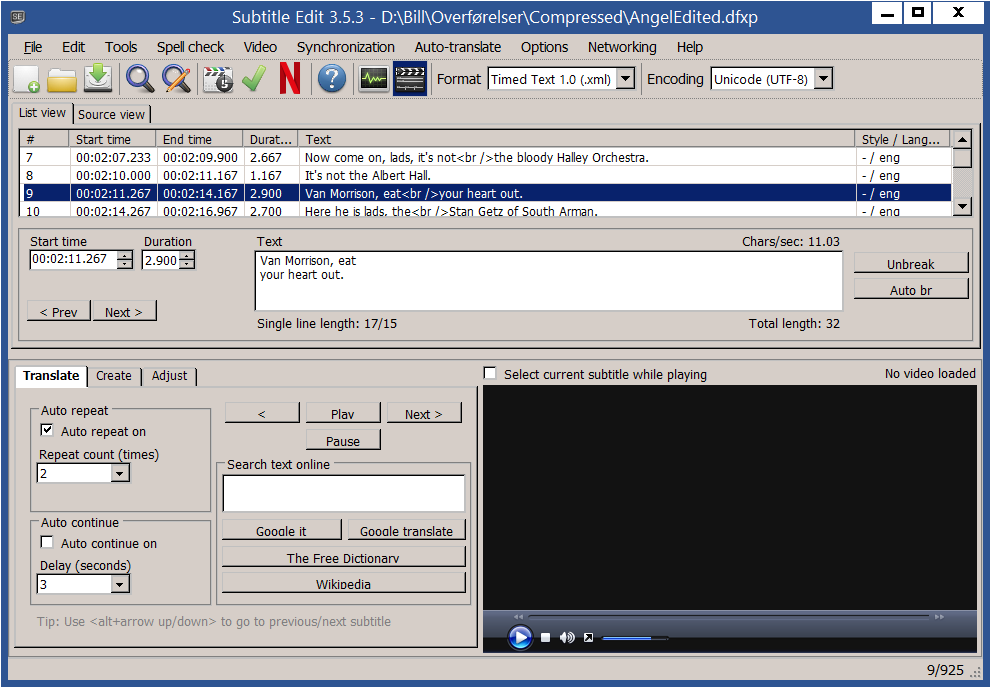Open the Options menu
The image size is (991, 688).
coord(544,47)
